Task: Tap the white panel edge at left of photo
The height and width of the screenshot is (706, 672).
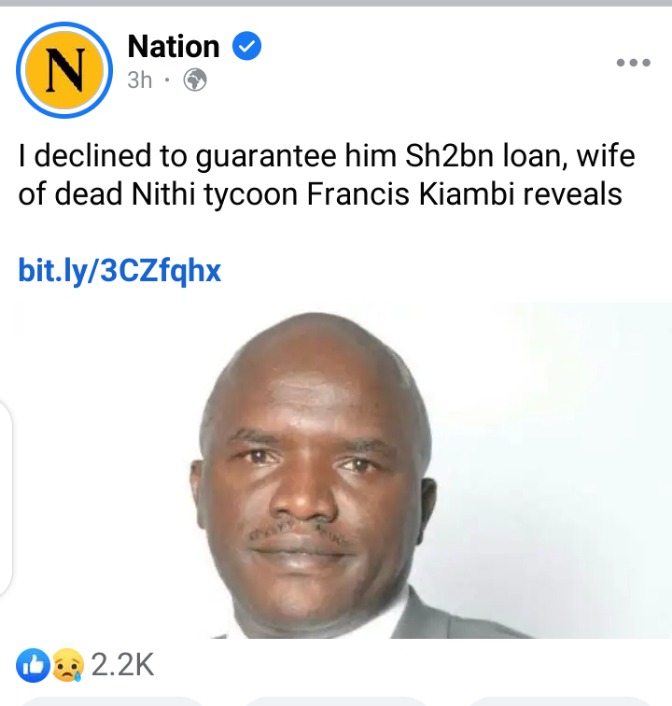Action: pyautogui.click(x=5, y=498)
